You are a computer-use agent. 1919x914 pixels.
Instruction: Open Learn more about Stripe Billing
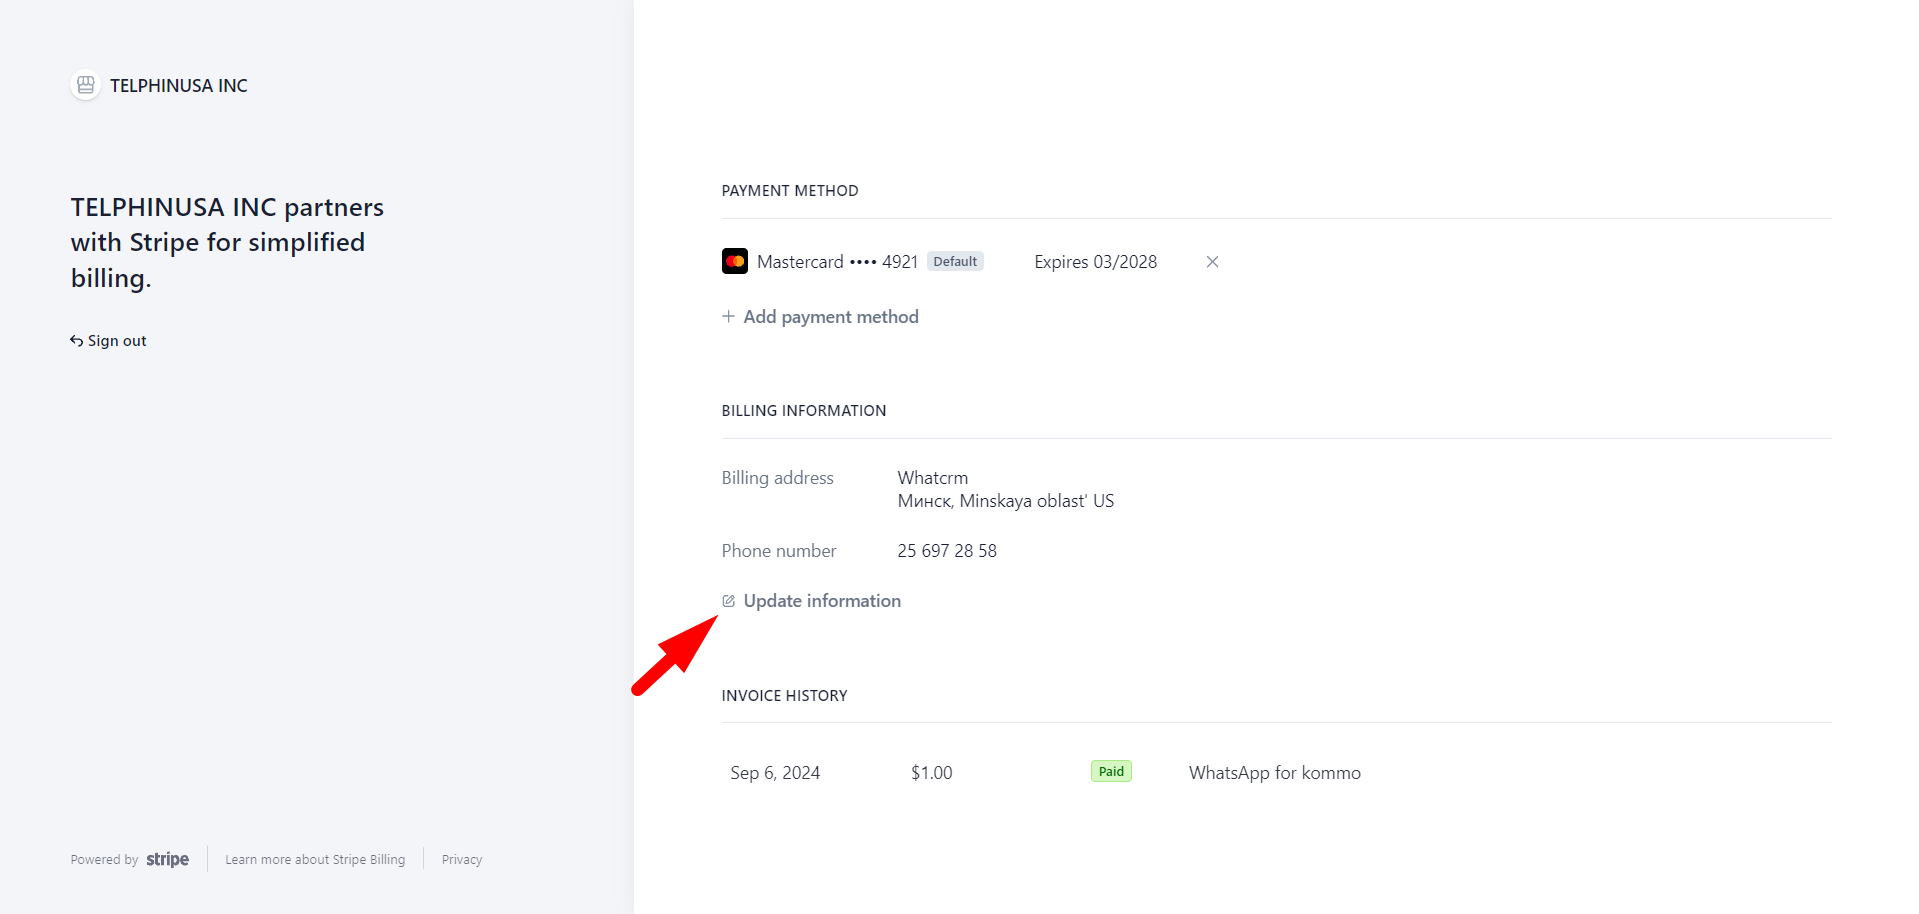coord(315,860)
